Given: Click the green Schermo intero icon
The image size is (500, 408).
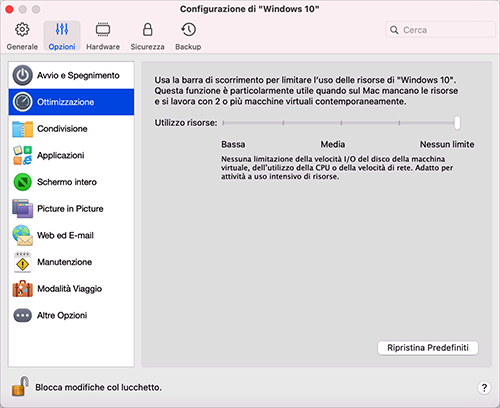Looking at the screenshot, I should pos(22,182).
